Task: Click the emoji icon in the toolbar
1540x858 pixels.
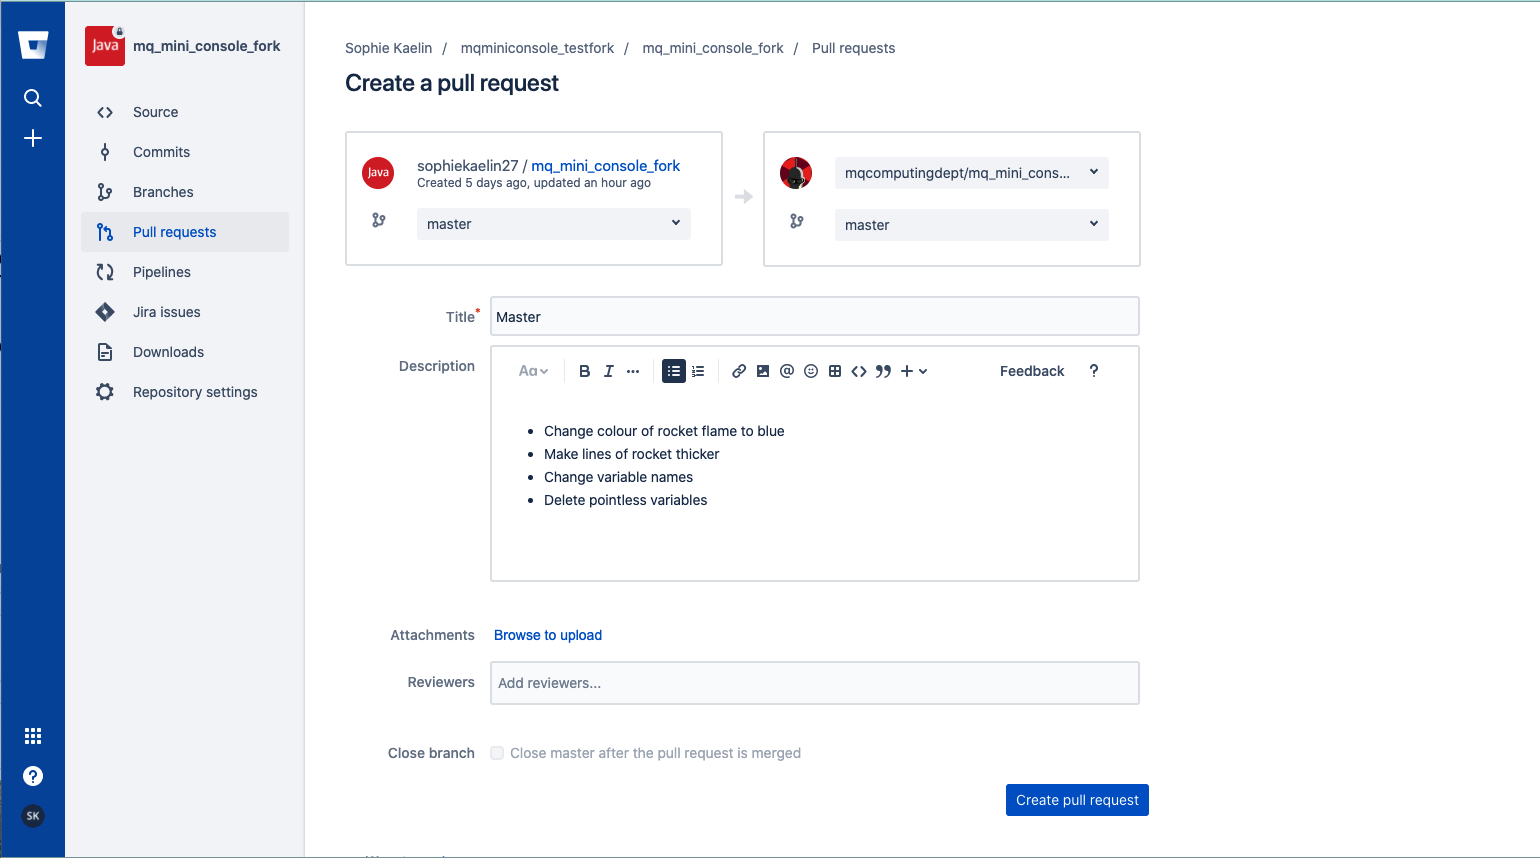Action: (x=811, y=371)
